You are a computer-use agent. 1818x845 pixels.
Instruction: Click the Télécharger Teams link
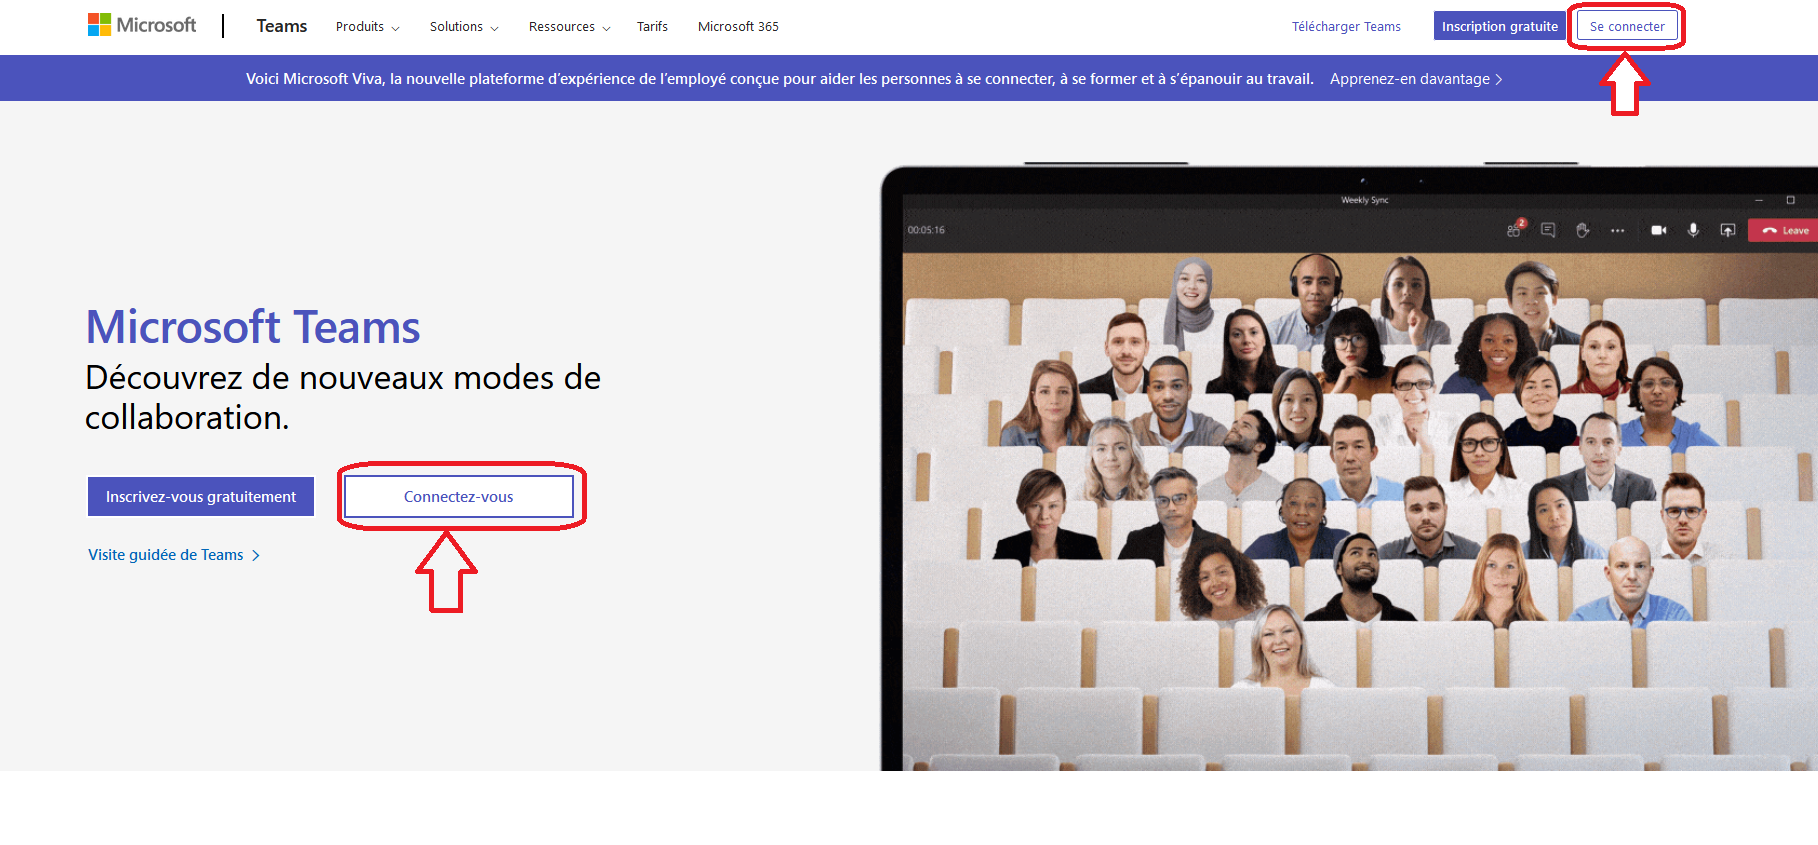(1346, 27)
